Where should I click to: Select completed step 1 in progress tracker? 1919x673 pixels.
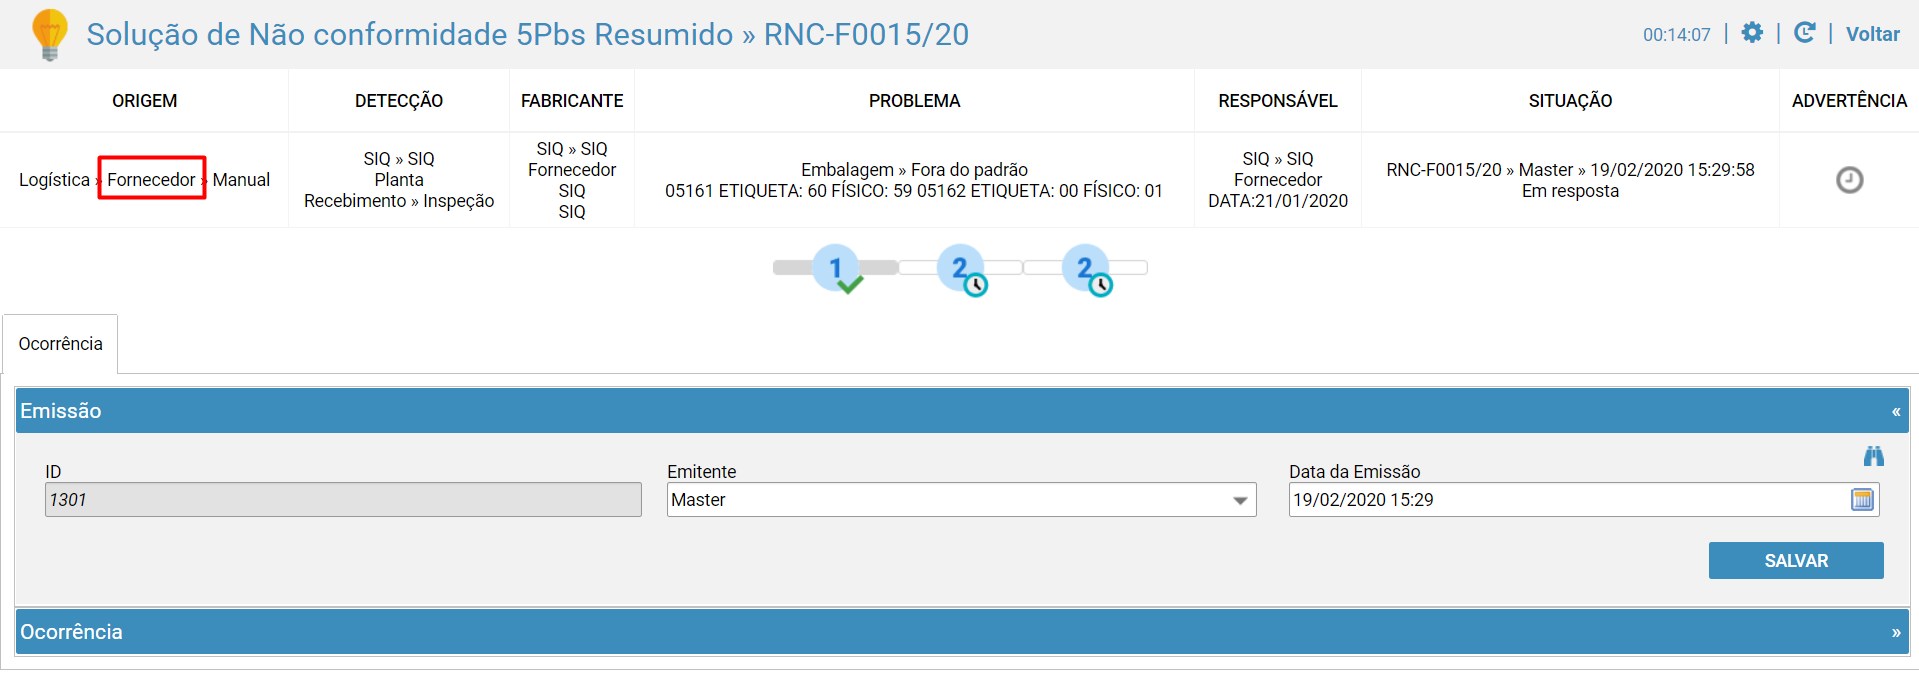click(x=837, y=268)
